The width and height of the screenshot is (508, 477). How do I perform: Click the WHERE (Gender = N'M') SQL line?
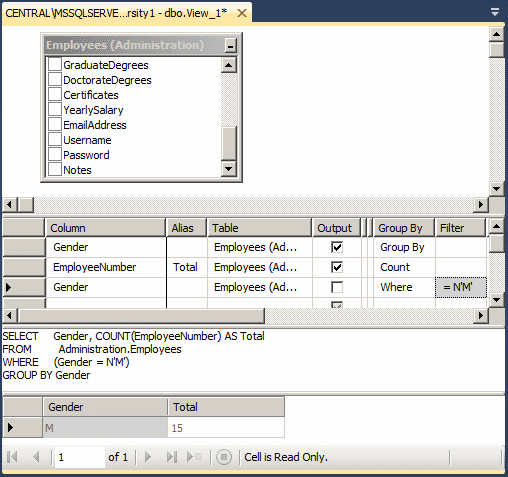[66, 362]
